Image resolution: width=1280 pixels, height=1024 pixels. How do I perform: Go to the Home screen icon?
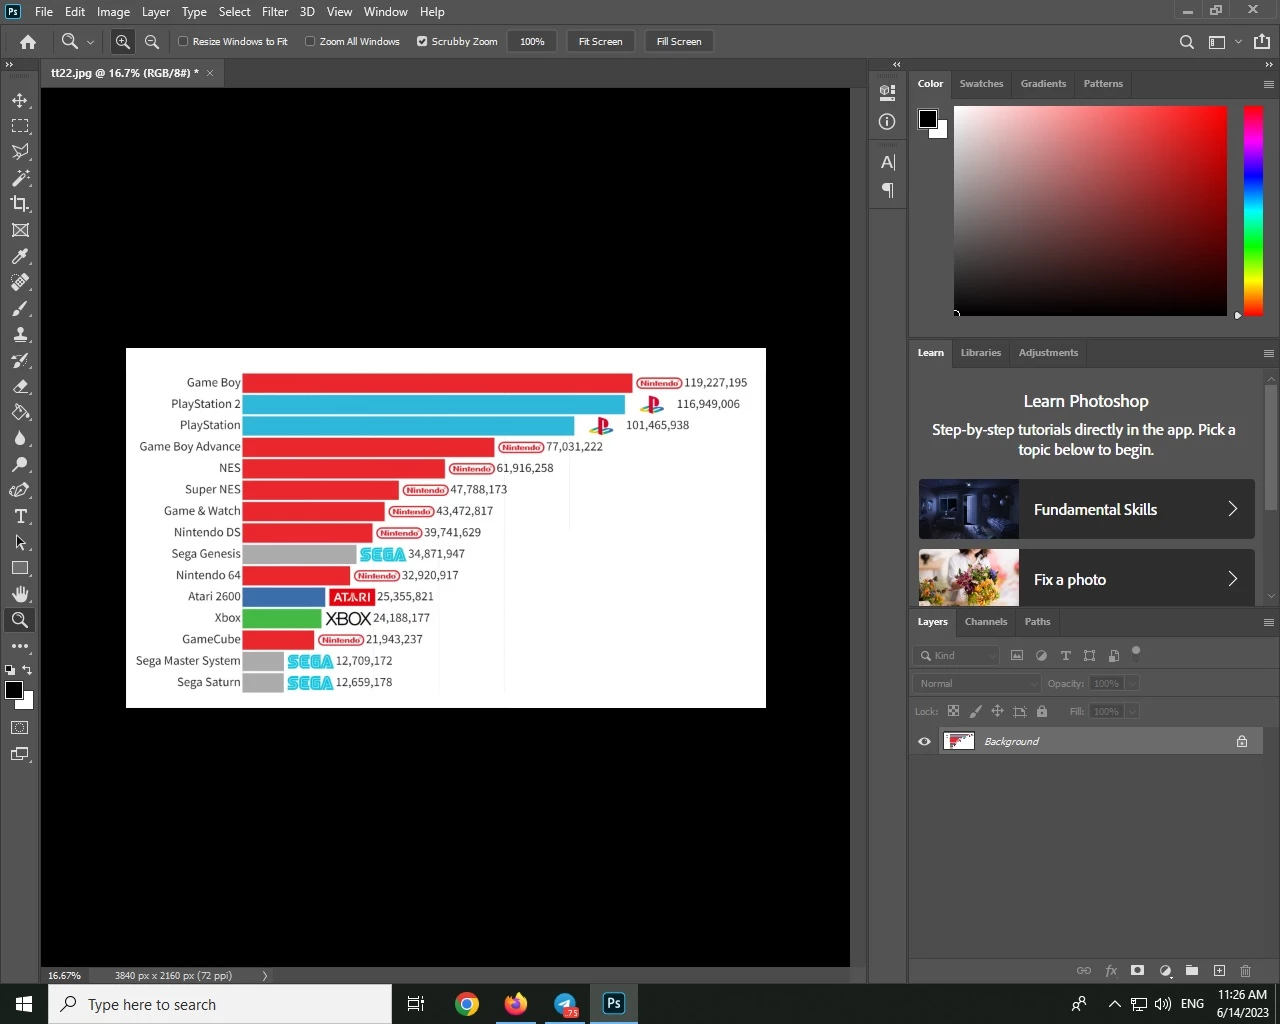pos(28,42)
